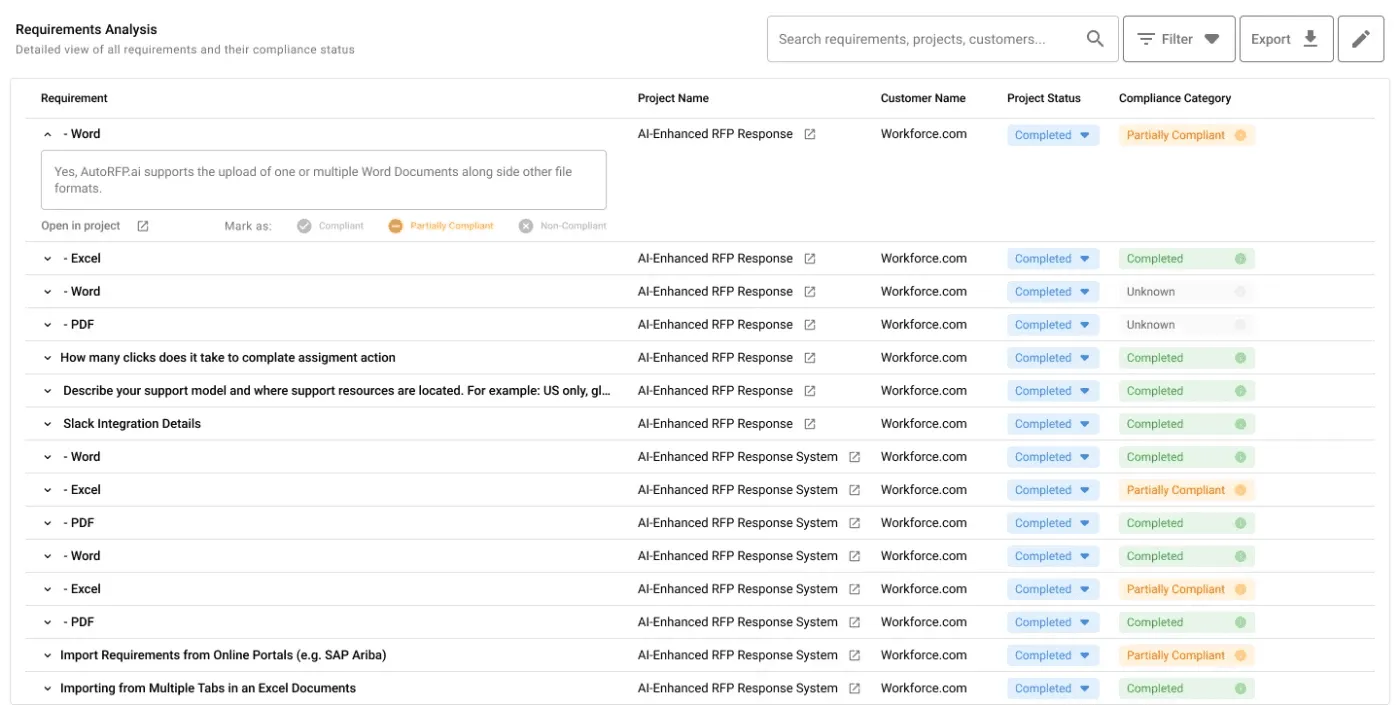Click the Project Status column header
Viewport: 1400px width, 705px height.
pyautogui.click(x=1044, y=98)
